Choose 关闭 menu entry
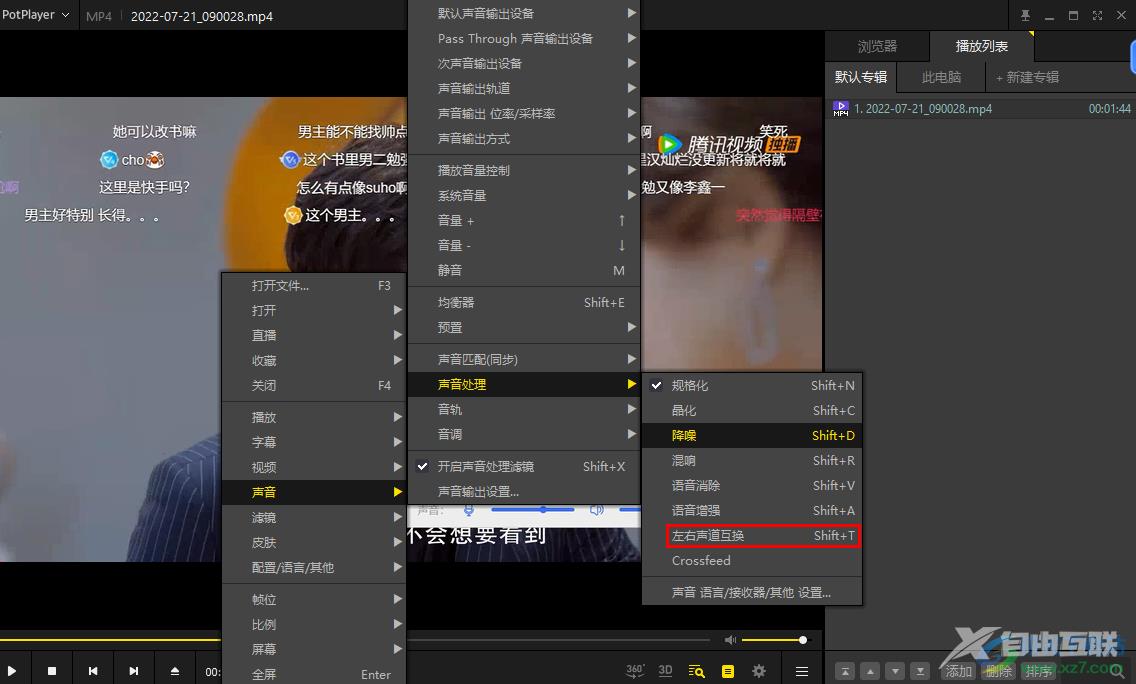The width and height of the screenshot is (1136, 684). click(x=314, y=385)
